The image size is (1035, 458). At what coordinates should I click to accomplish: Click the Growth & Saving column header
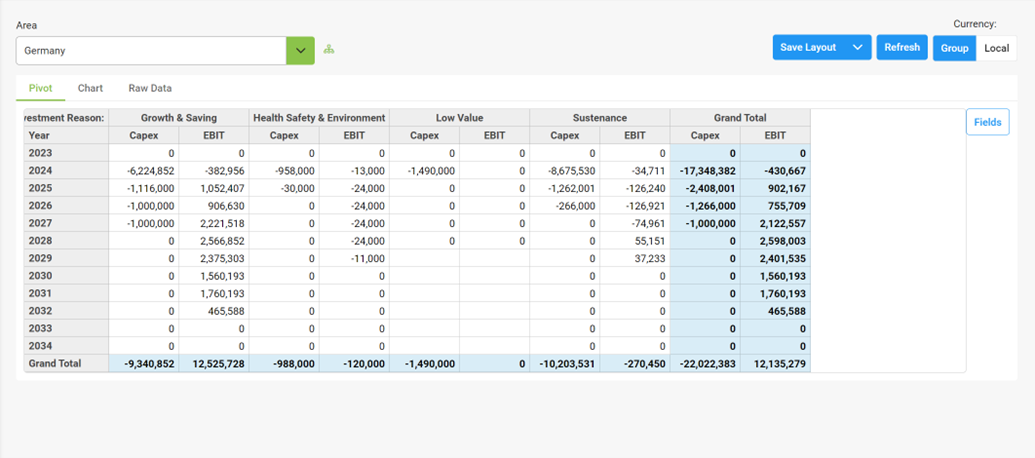coord(179,117)
